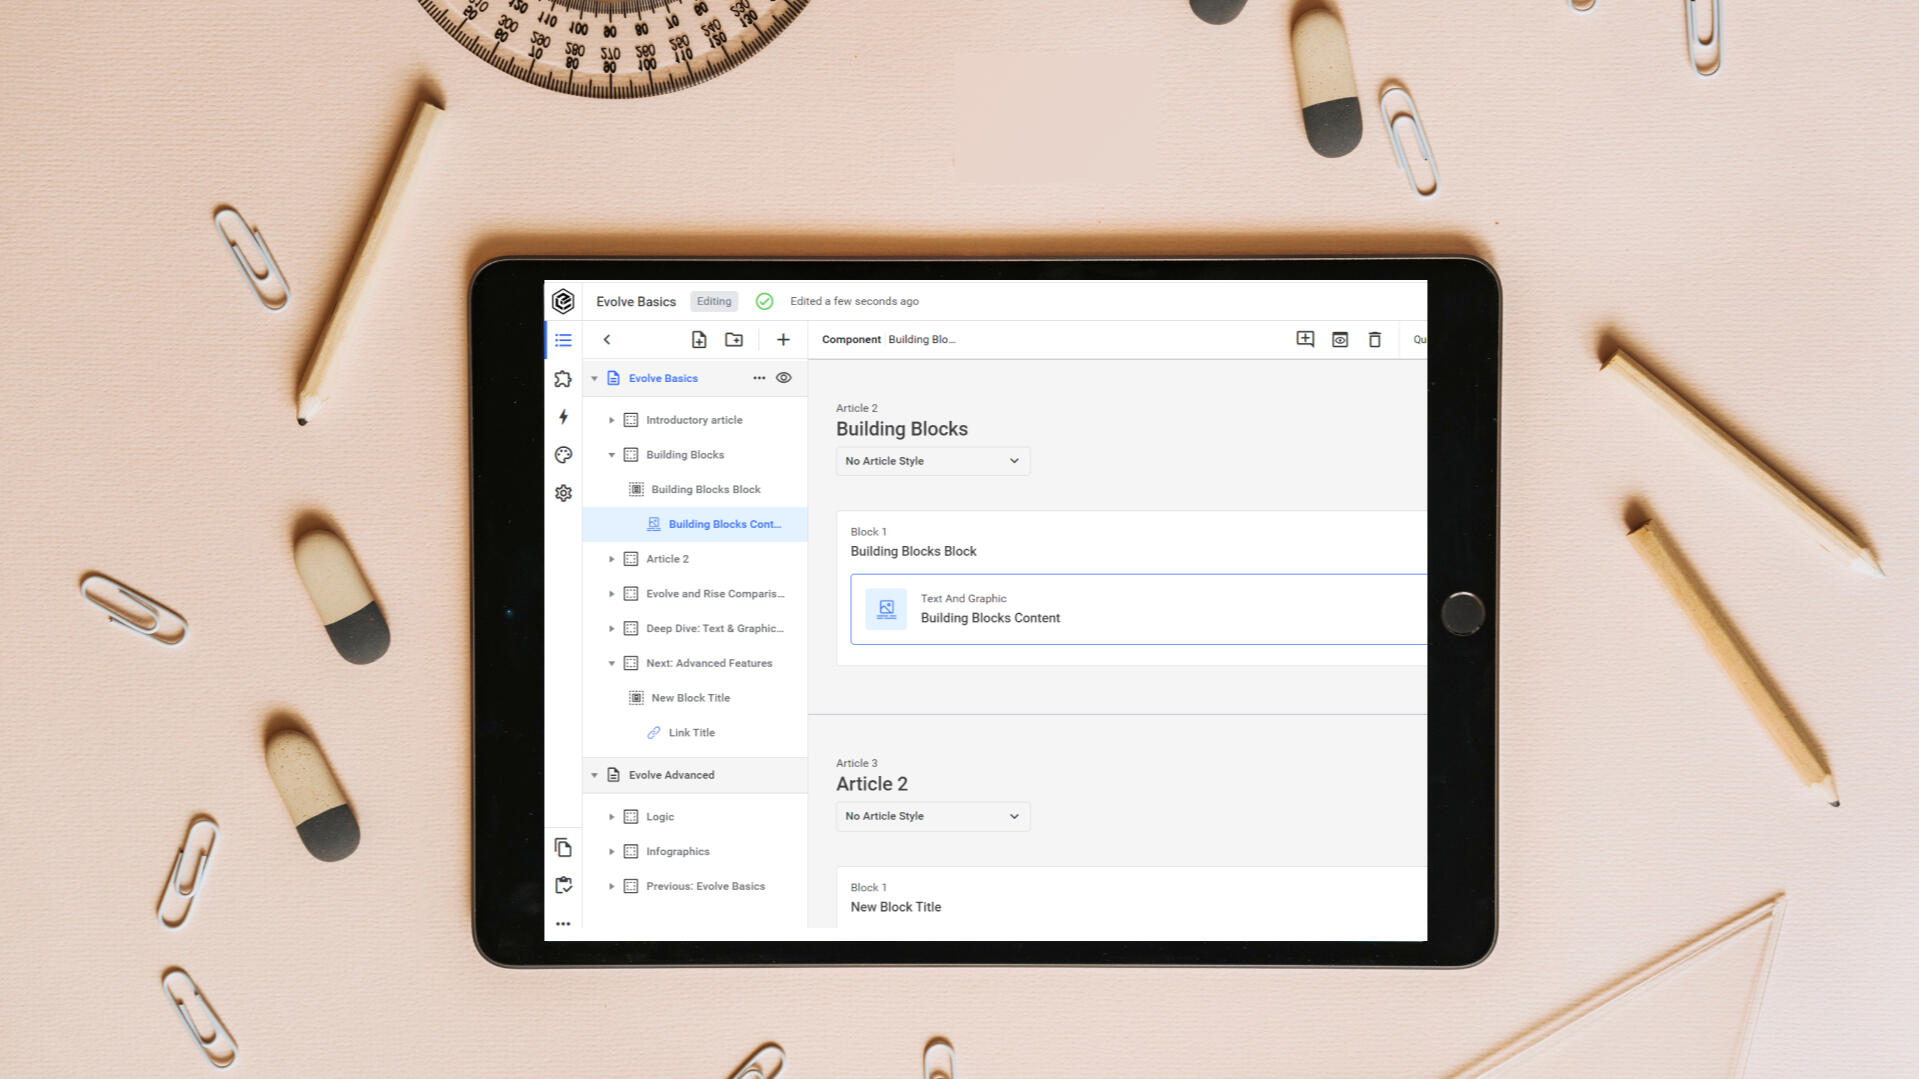Select the Component tab showing Building Blocks
The height and width of the screenshot is (1079, 1919).
click(851, 339)
